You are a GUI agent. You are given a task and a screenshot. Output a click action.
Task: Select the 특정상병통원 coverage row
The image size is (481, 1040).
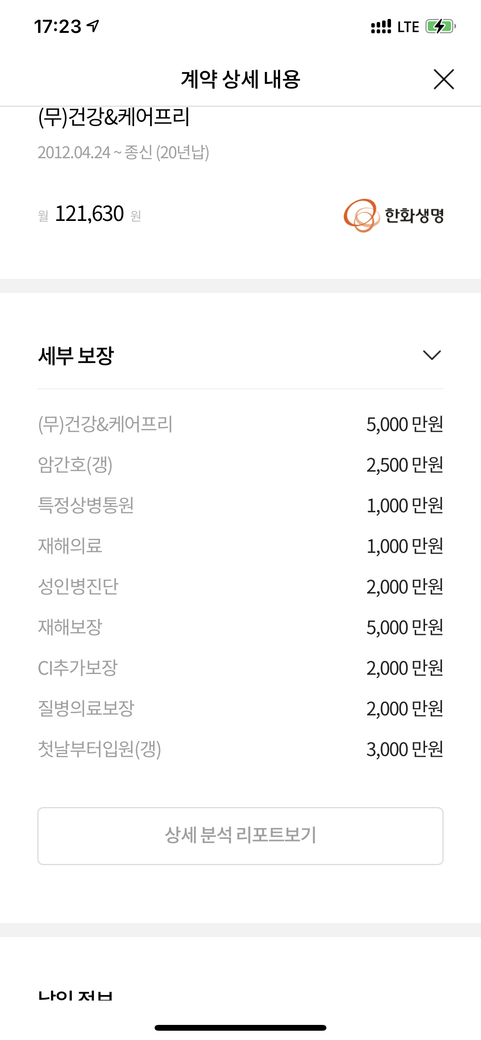[x=240, y=506]
